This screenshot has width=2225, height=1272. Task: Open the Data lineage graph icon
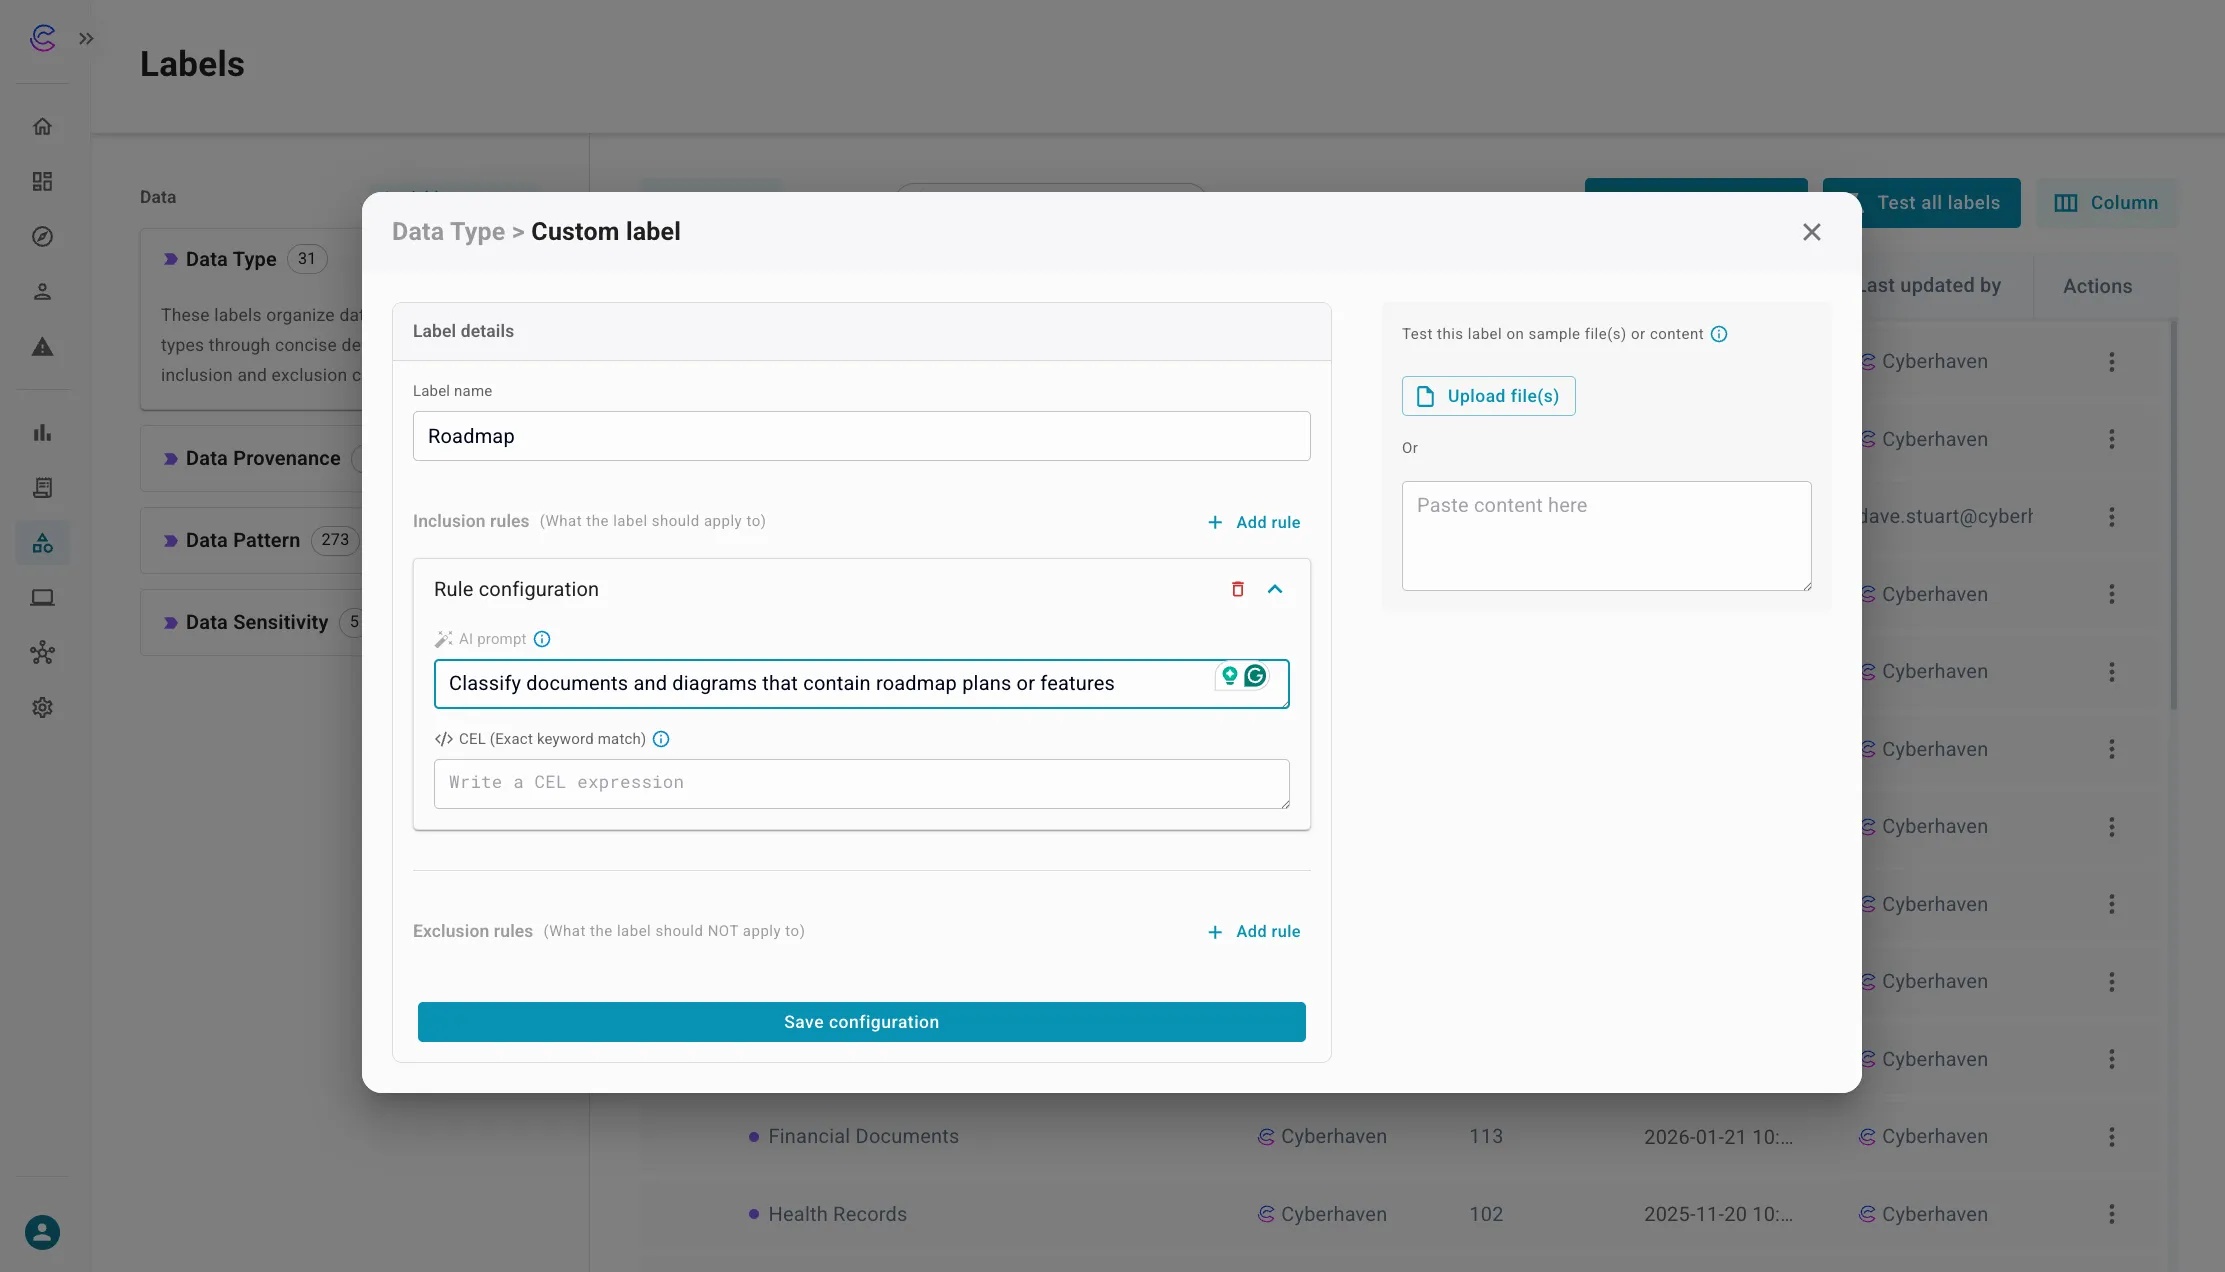pyautogui.click(x=42, y=652)
